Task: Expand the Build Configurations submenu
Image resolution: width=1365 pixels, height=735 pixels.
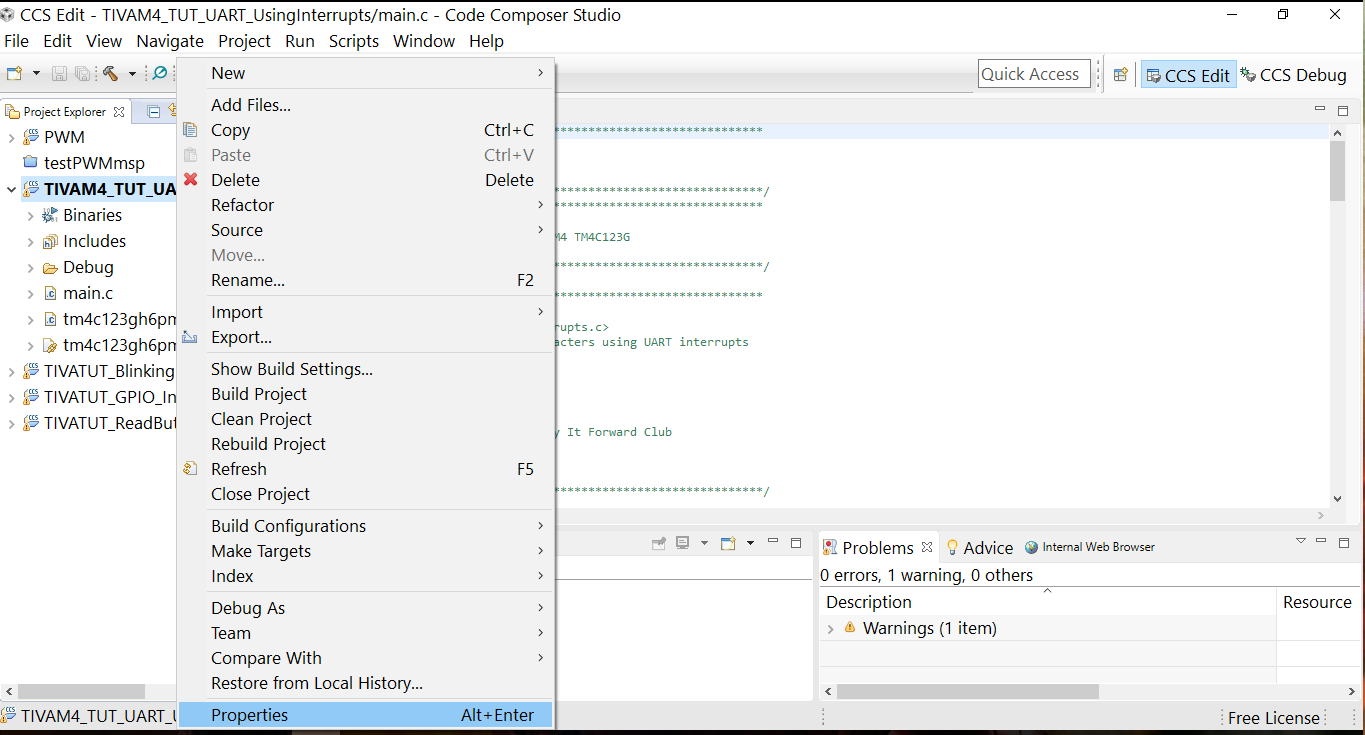Action: coord(365,526)
